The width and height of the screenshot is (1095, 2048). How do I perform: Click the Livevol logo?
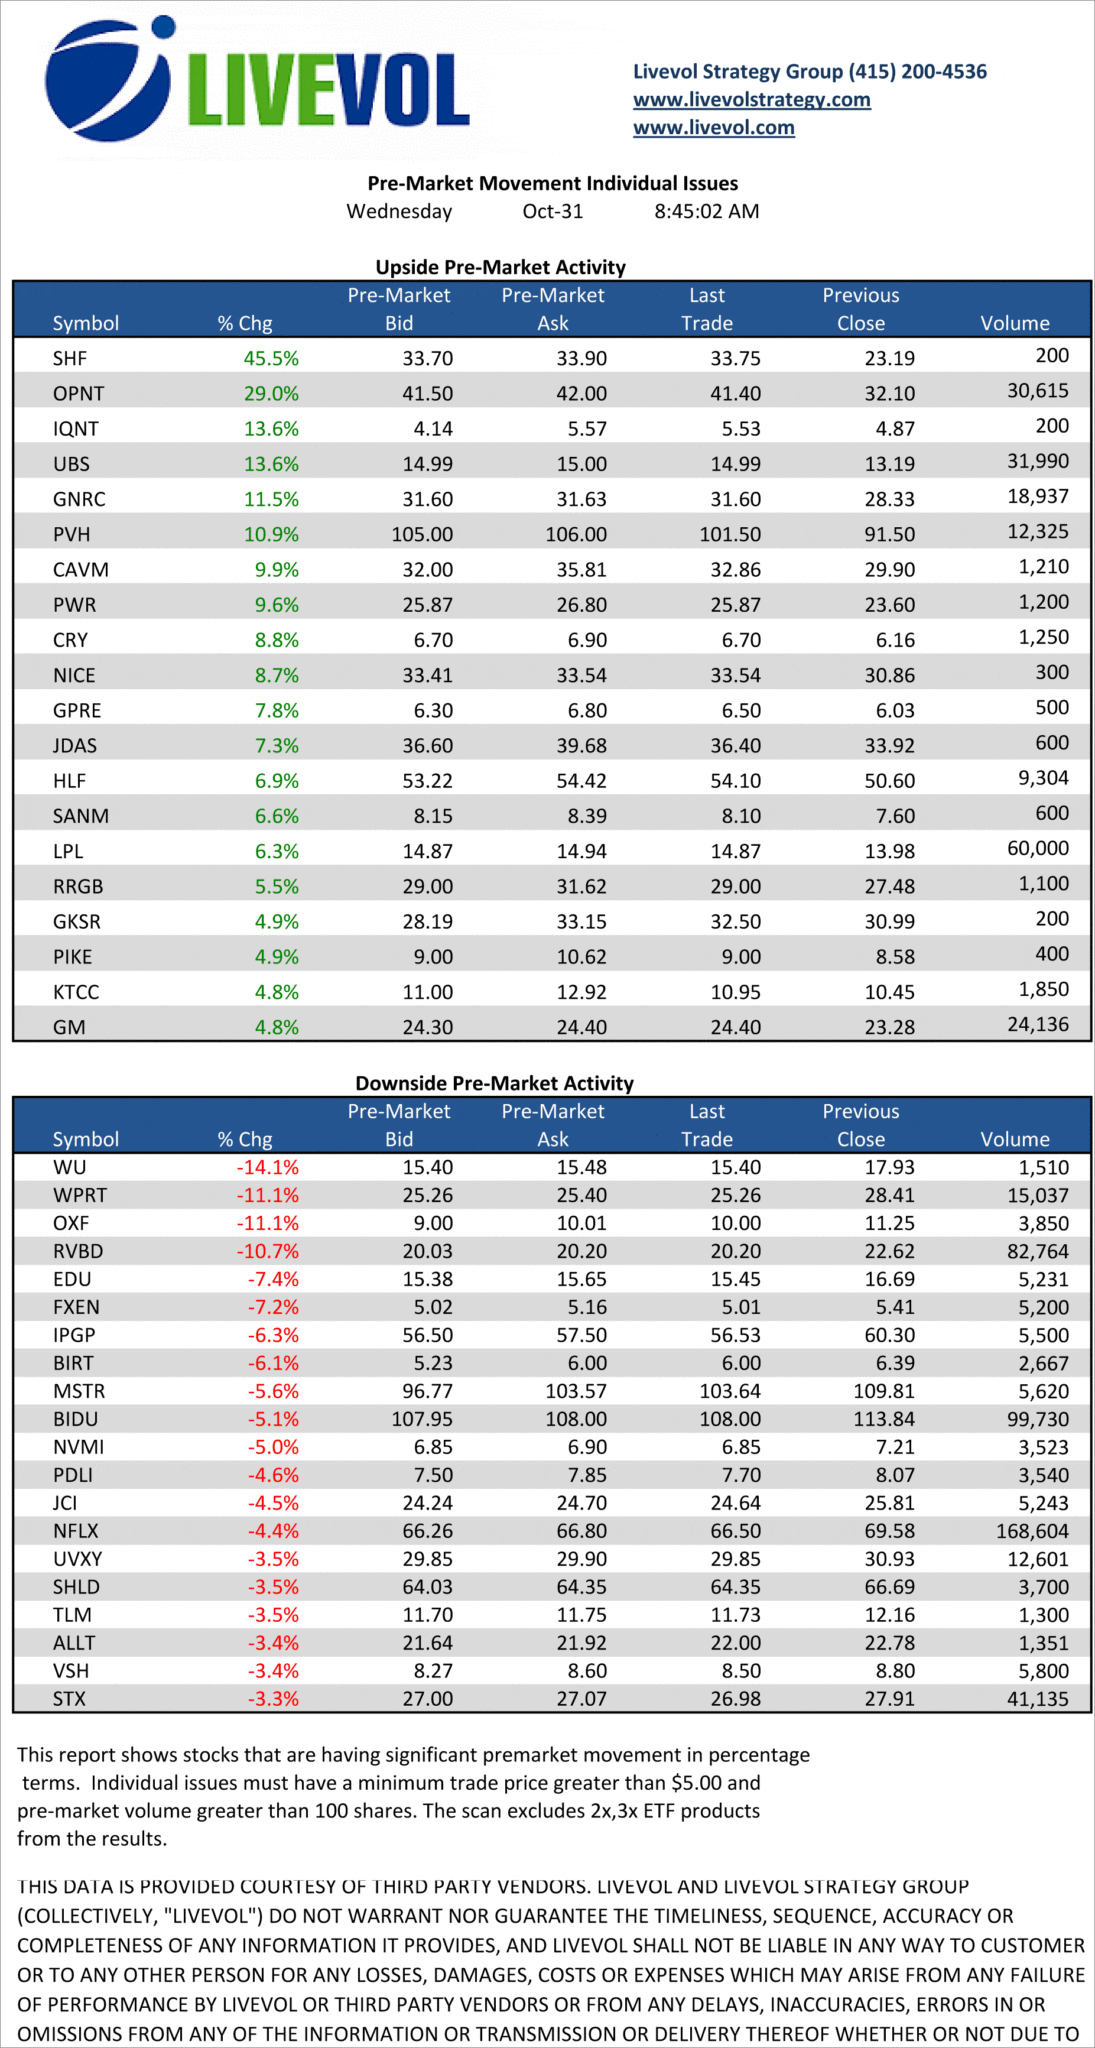258,81
